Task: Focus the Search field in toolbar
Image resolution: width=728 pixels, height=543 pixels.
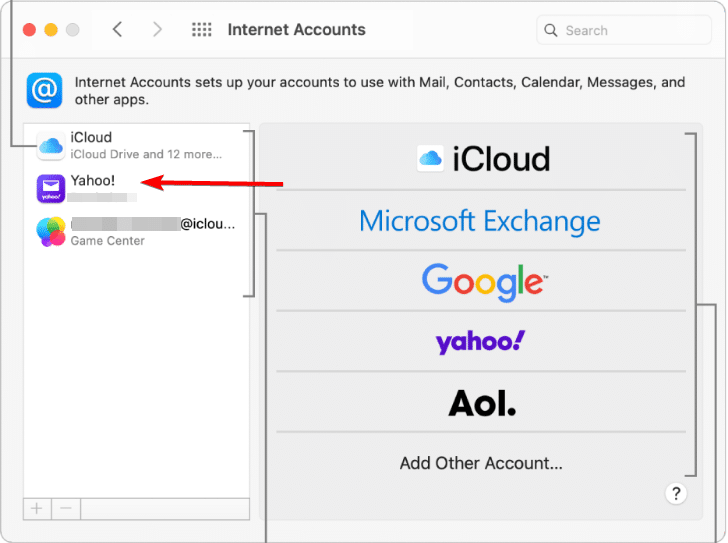Action: coord(625,30)
